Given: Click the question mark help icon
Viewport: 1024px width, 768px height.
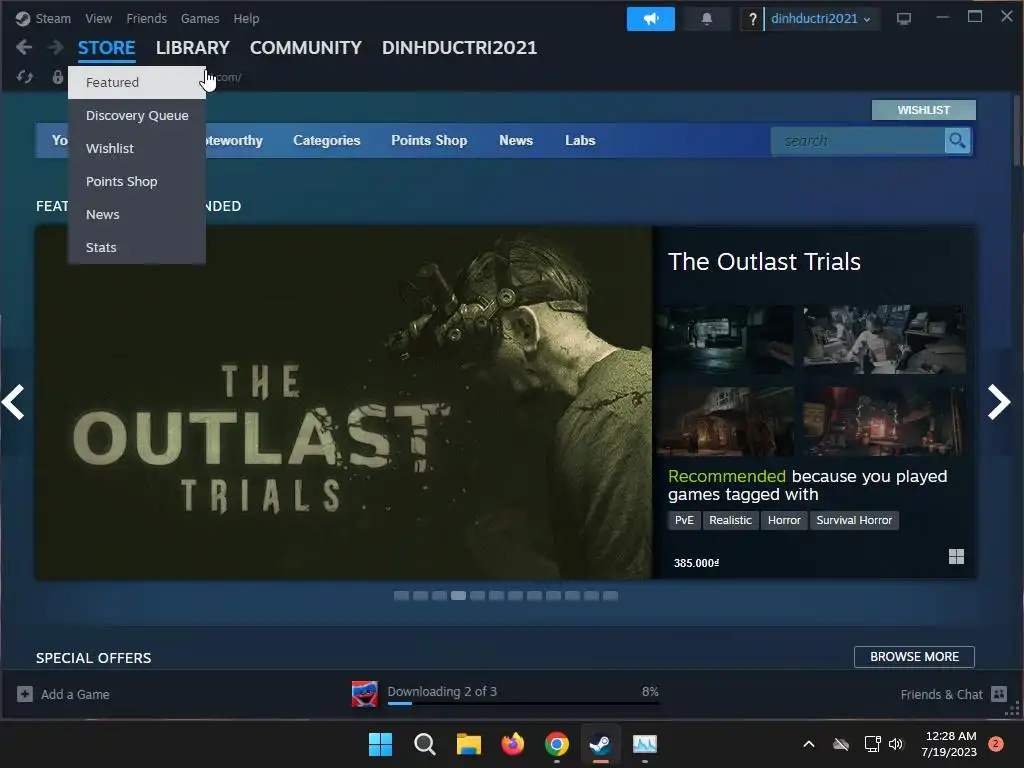Looking at the screenshot, I should pyautogui.click(x=752, y=18).
